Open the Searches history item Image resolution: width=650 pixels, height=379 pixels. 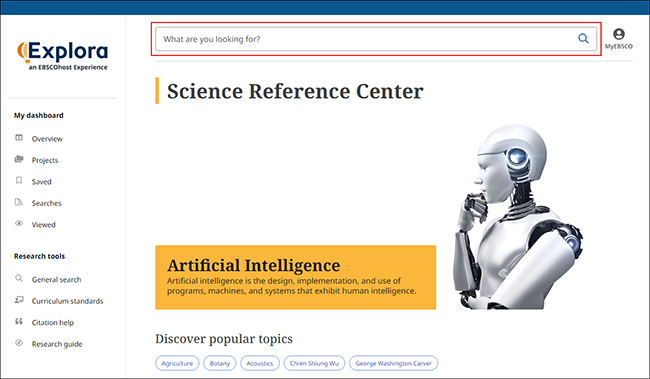[x=46, y=204]
